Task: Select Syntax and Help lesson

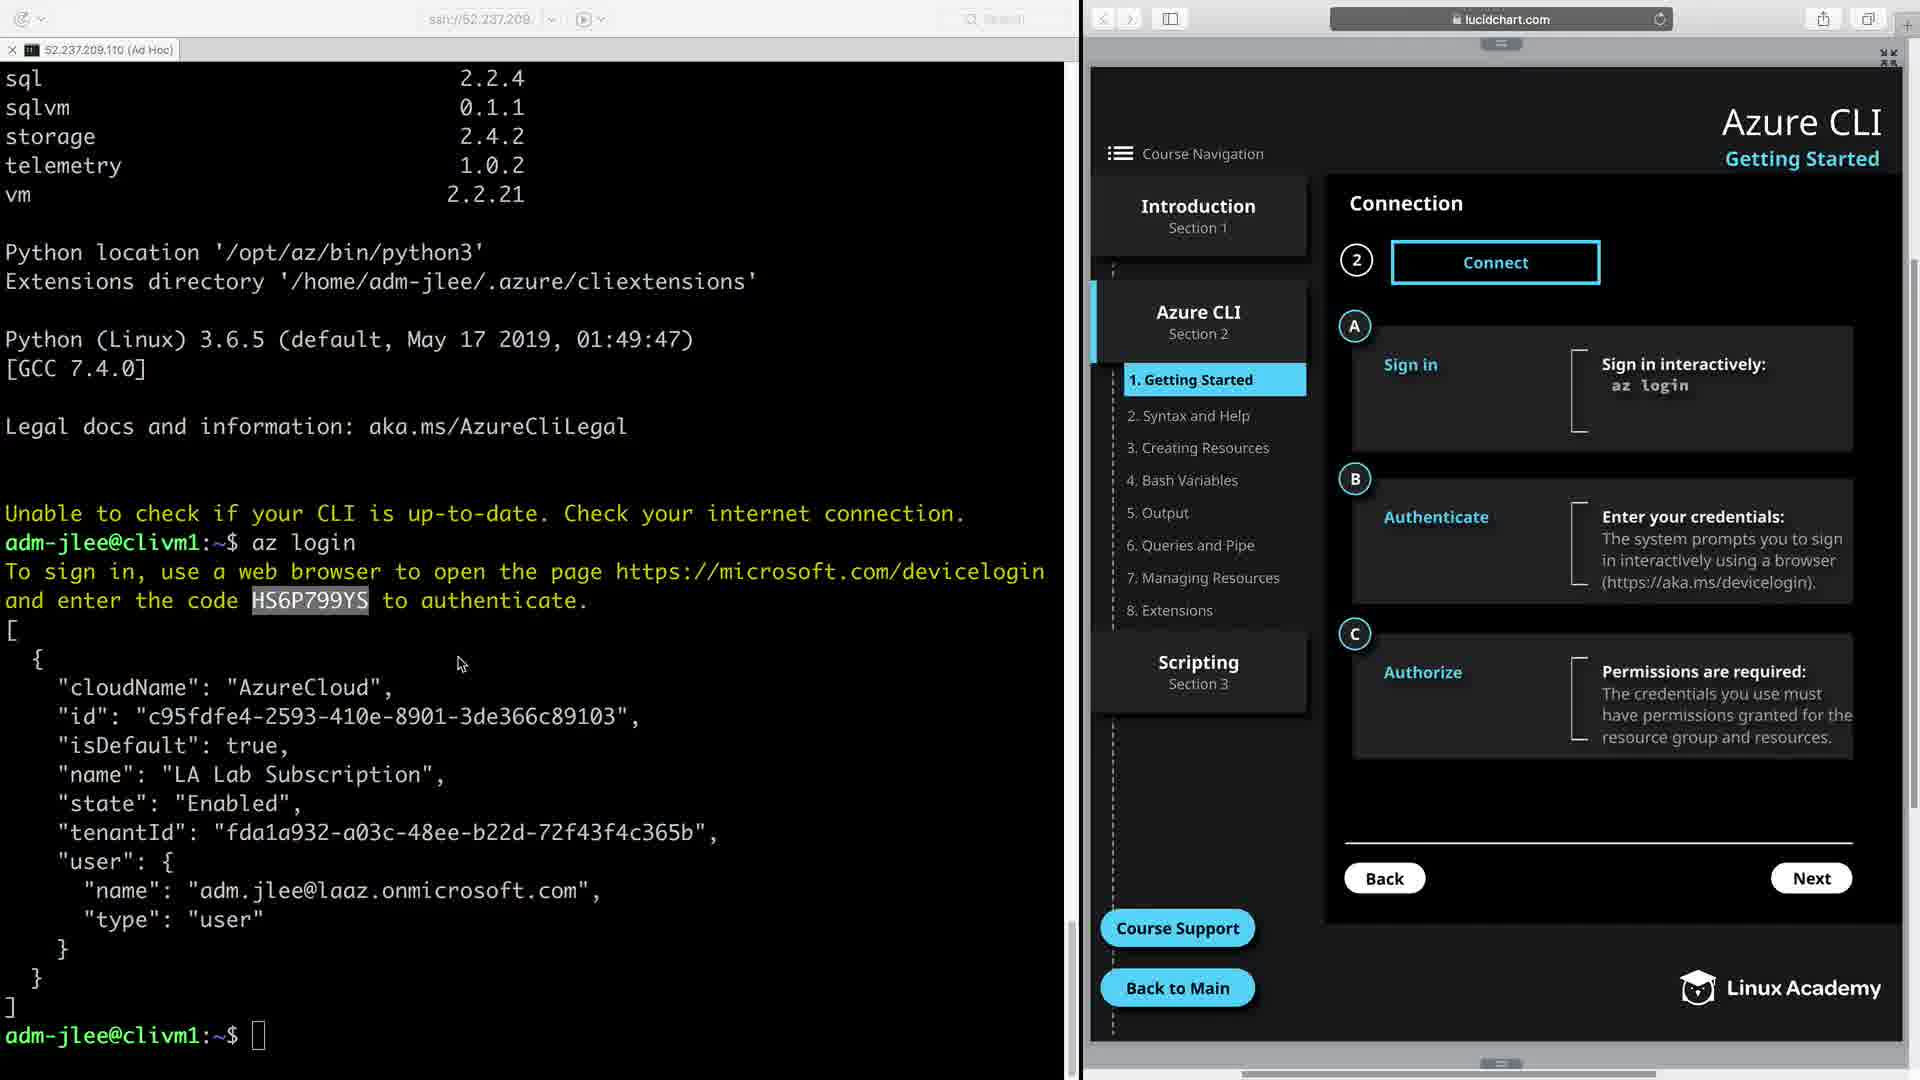Action: click(x=1188, y=416)
